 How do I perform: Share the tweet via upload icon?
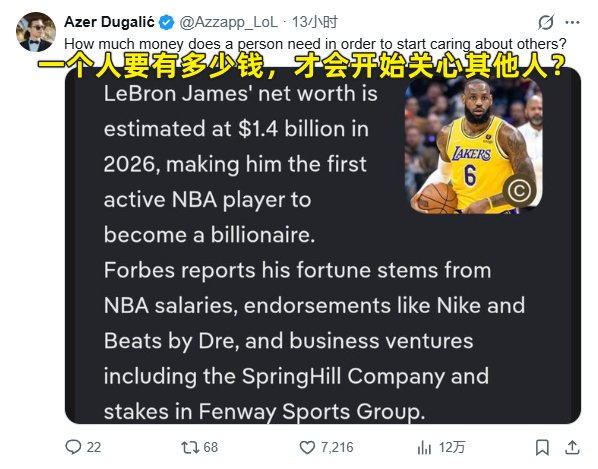572,447
